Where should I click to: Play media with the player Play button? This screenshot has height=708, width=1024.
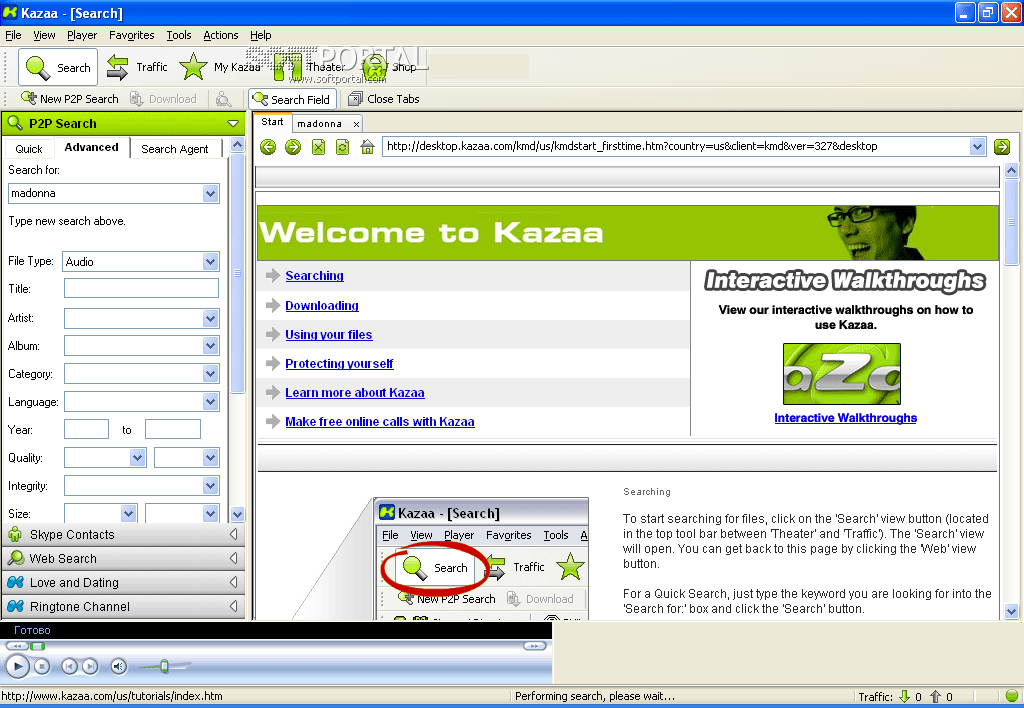[x=18, y=667]
